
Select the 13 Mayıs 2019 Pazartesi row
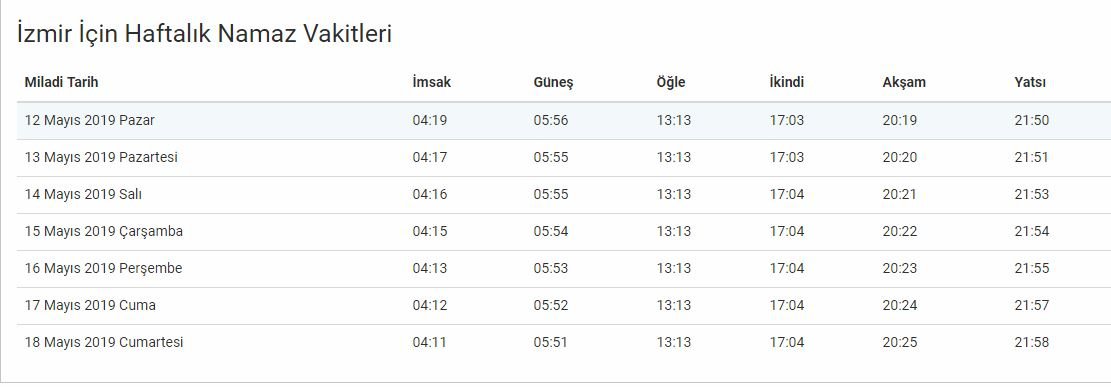(x=564, y=157)
